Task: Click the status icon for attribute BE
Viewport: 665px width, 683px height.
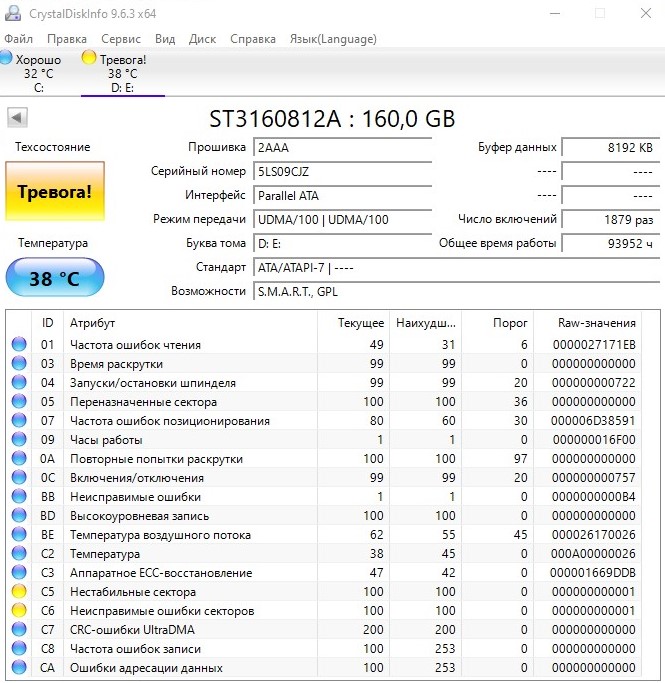Action: coord(19,534)
